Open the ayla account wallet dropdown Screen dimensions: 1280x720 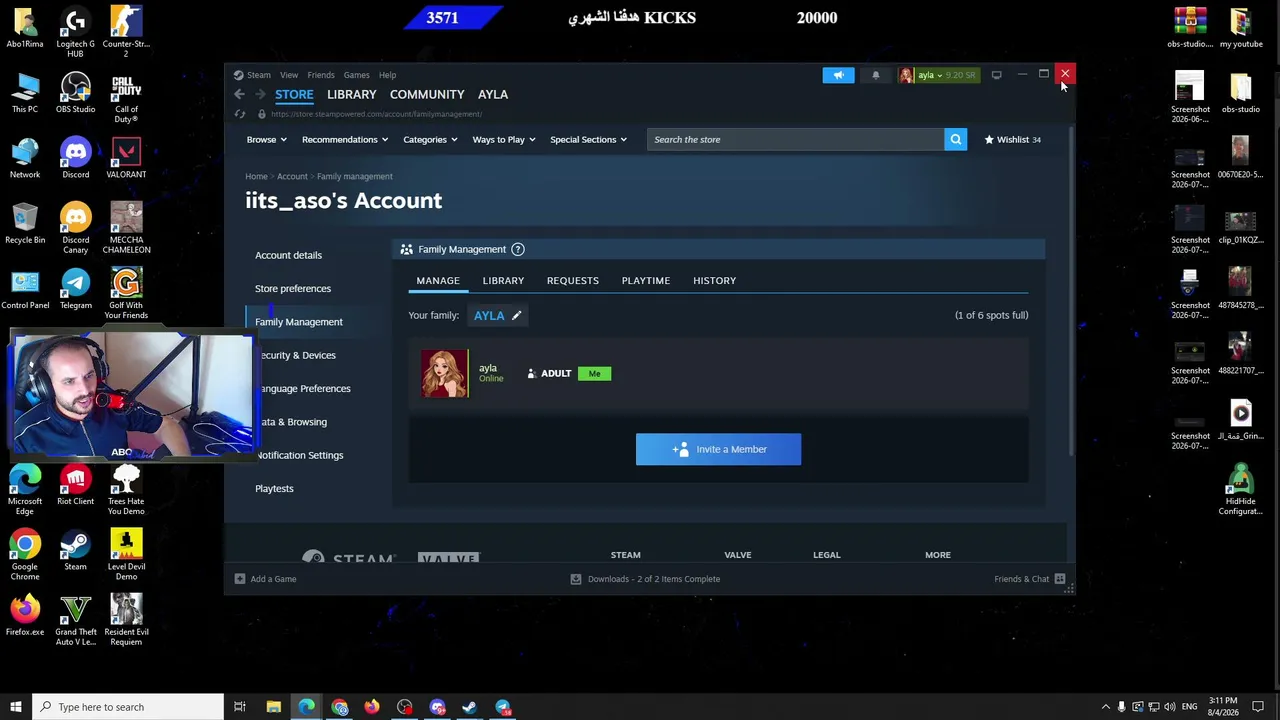(x=937, y=75)
